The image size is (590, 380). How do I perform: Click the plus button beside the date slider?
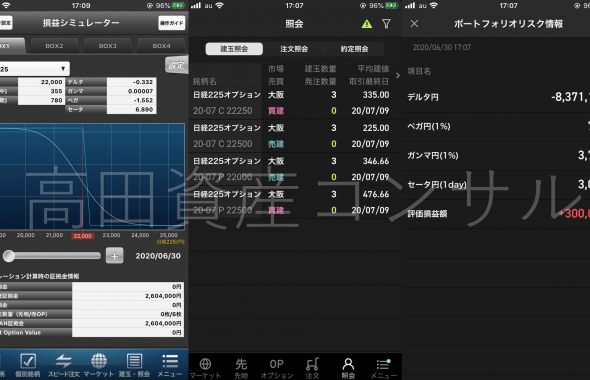pos(114,256)
